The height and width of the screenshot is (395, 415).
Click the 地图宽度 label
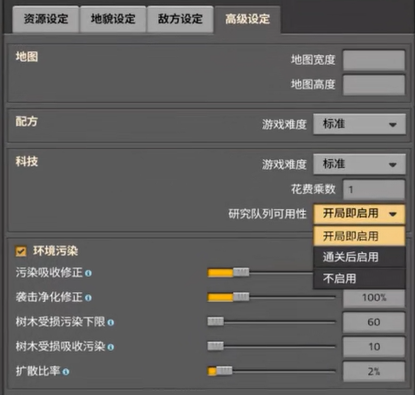click(x=313, y=60)
